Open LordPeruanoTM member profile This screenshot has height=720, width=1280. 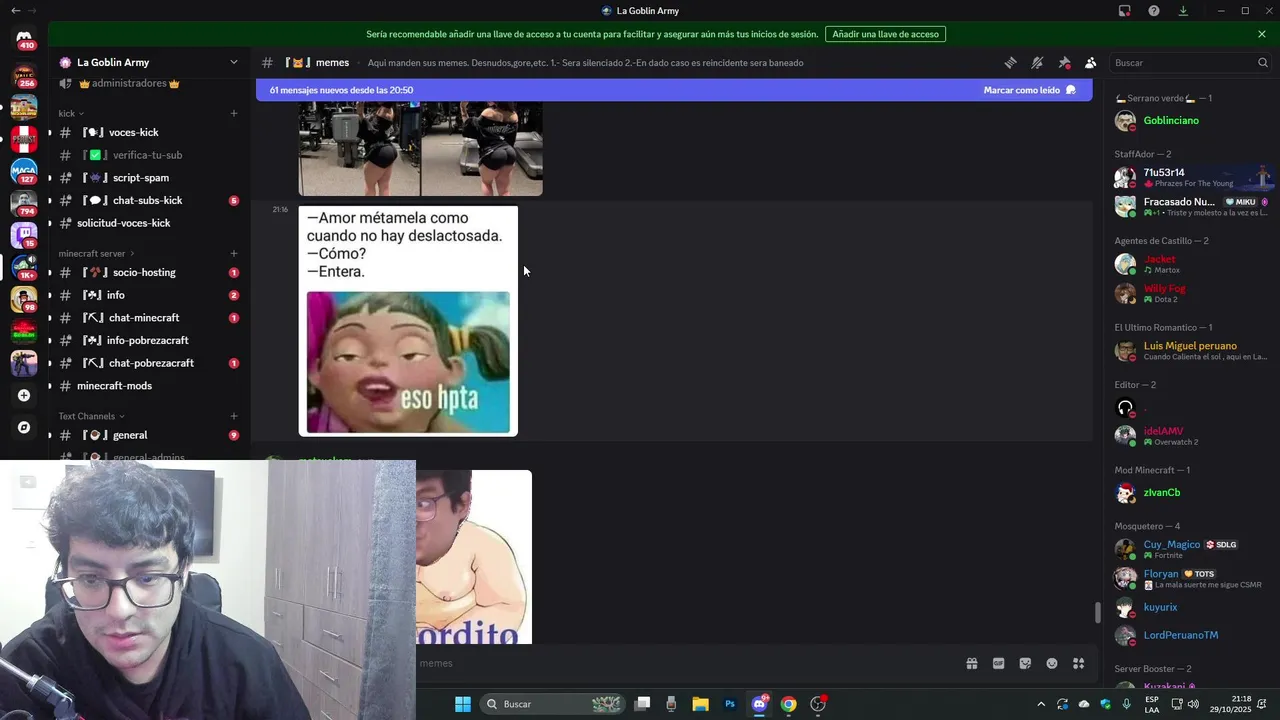tap(1190, 635)
